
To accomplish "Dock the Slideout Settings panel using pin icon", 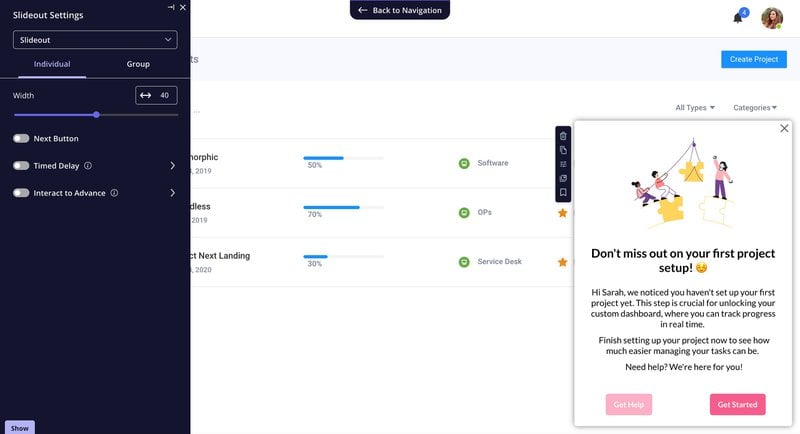I will coord(171,7).
